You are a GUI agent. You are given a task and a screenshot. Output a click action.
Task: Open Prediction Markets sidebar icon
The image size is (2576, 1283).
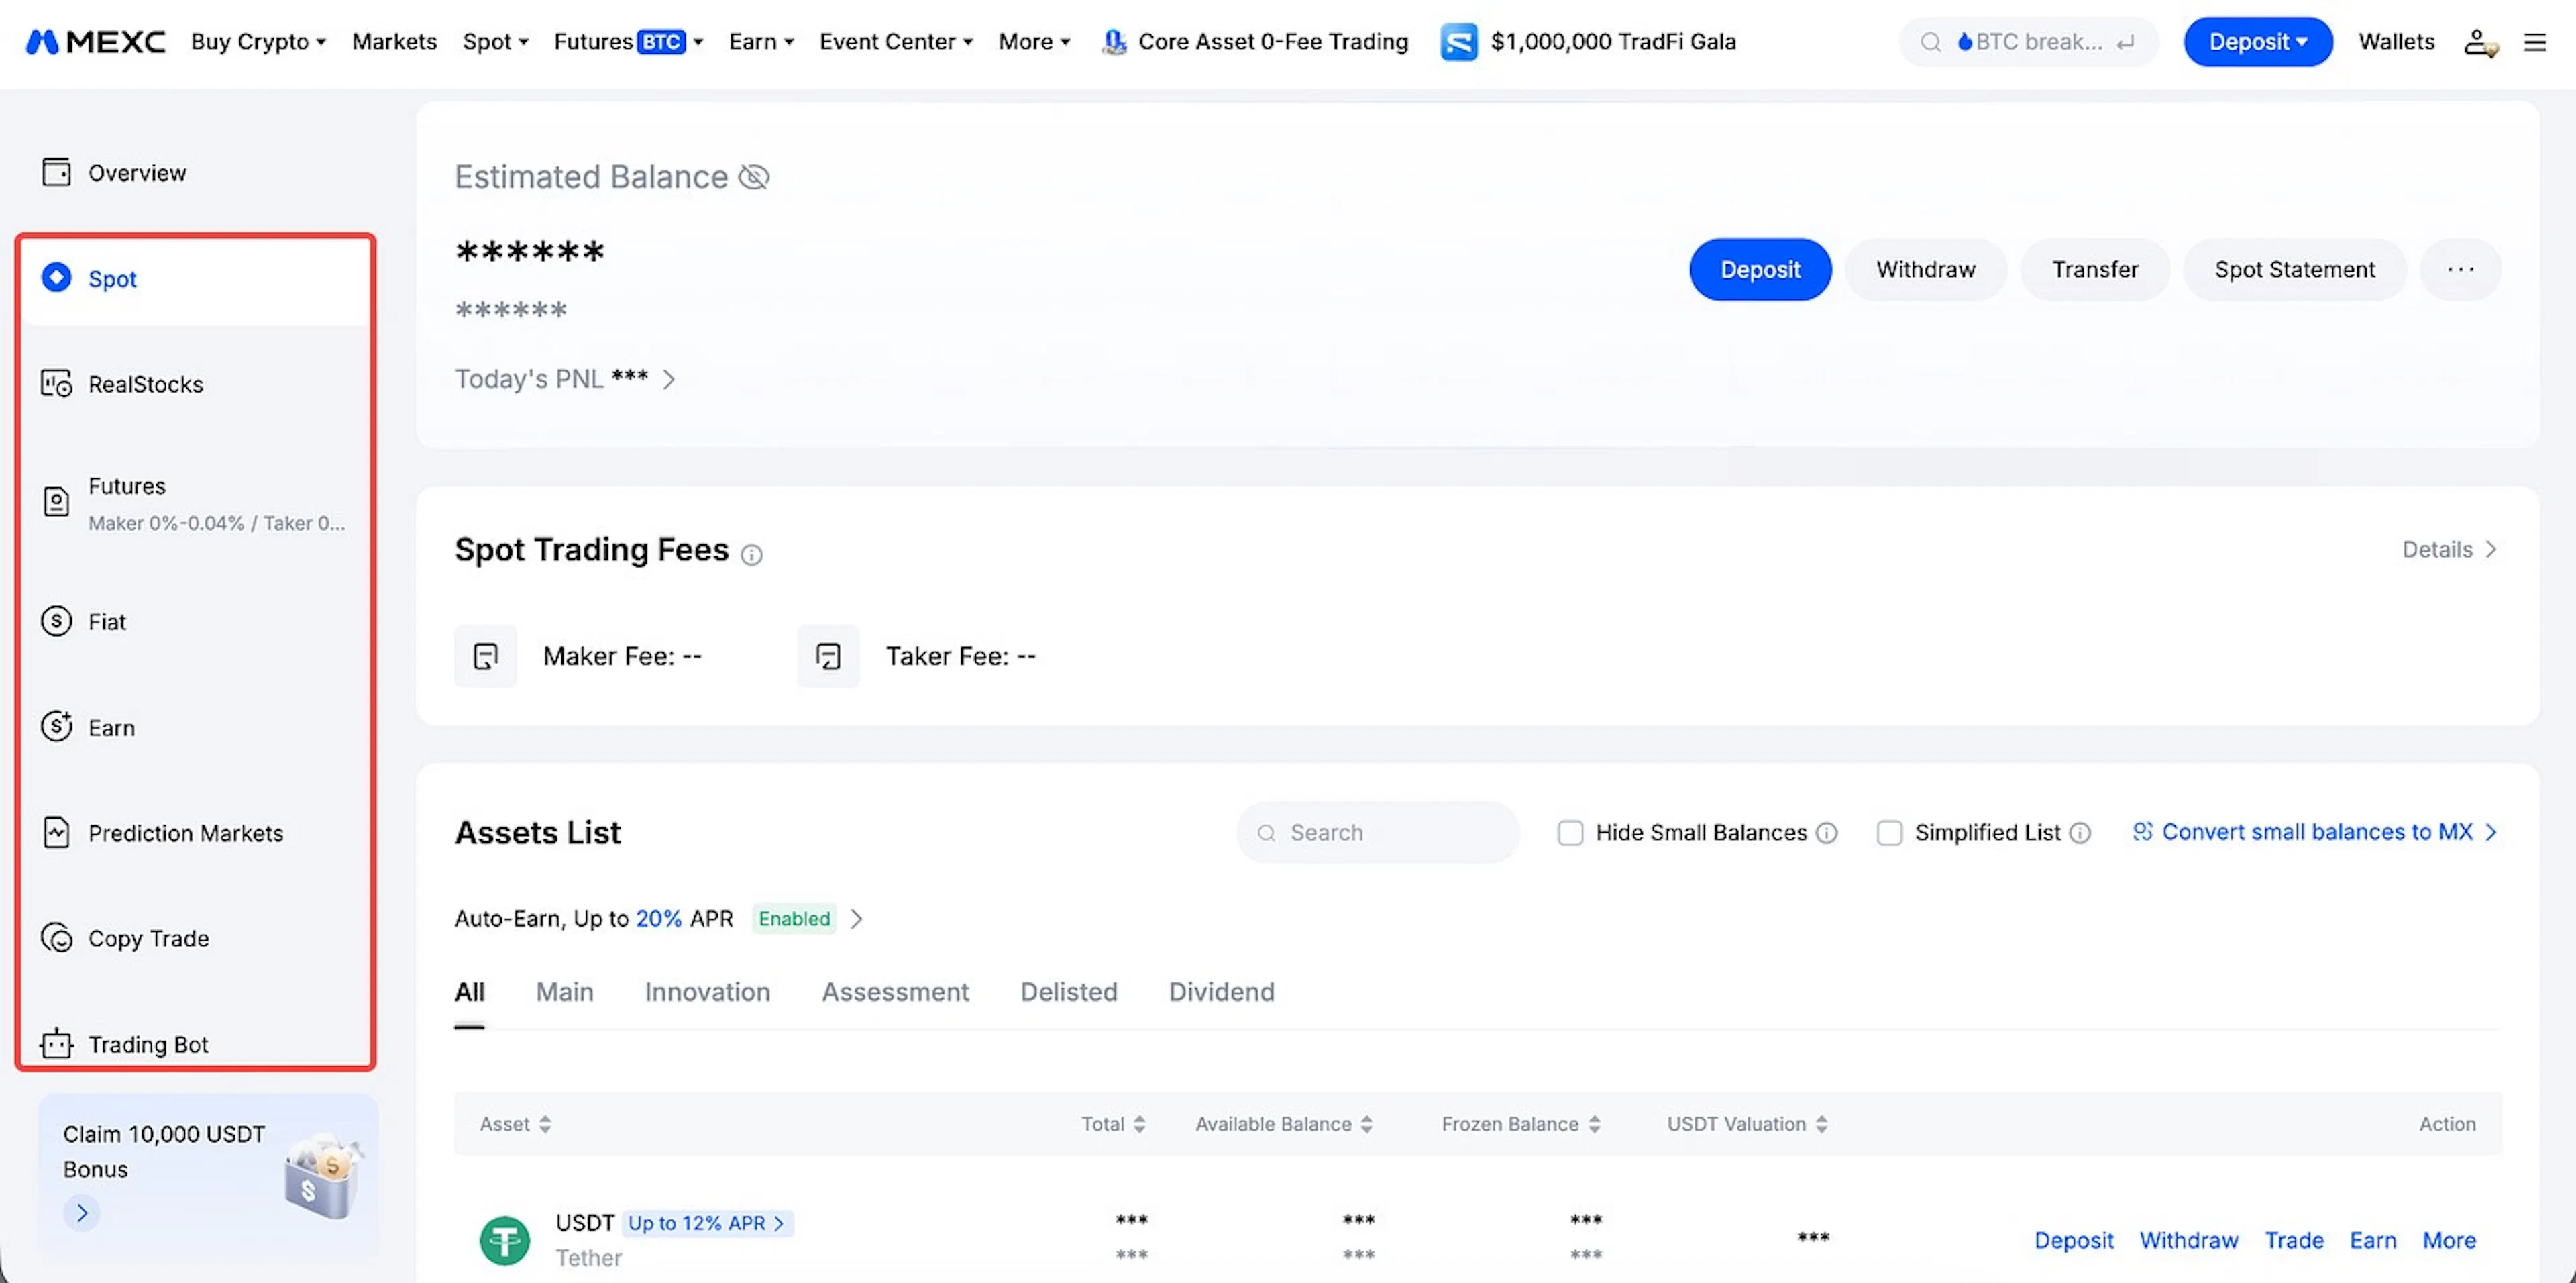(x=56, y=833)
